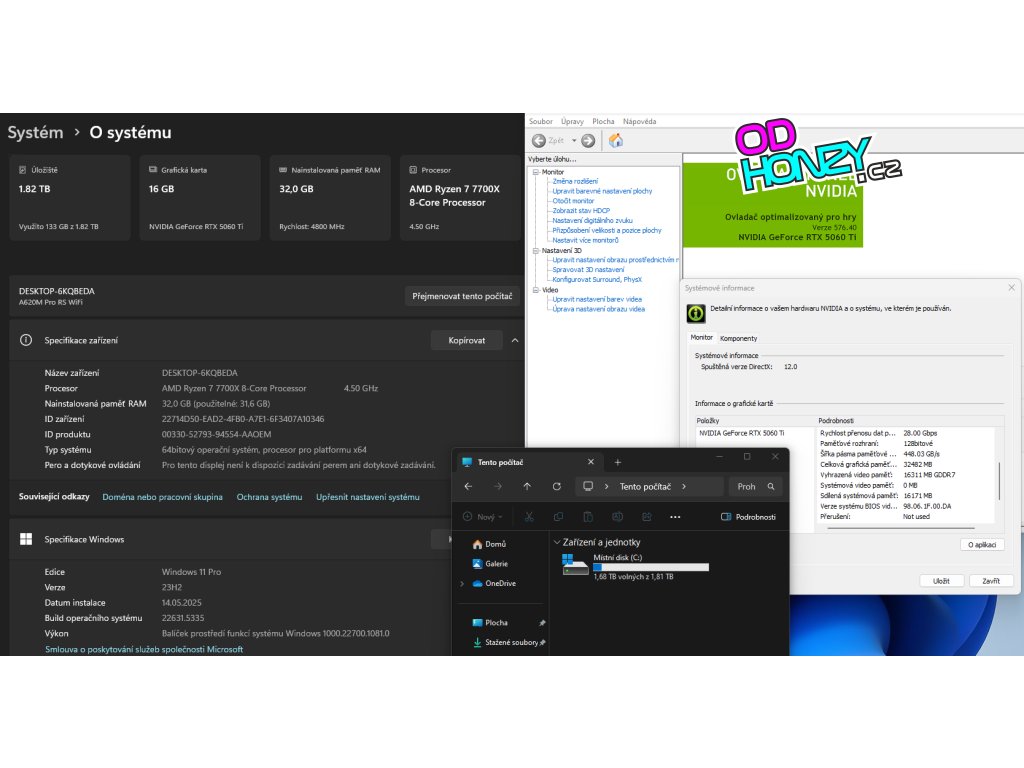Screen dimensions: 1024x768
Task: Open Smlouva o poskytování služeb společnosti Microsoft
Action: point(144,649)
